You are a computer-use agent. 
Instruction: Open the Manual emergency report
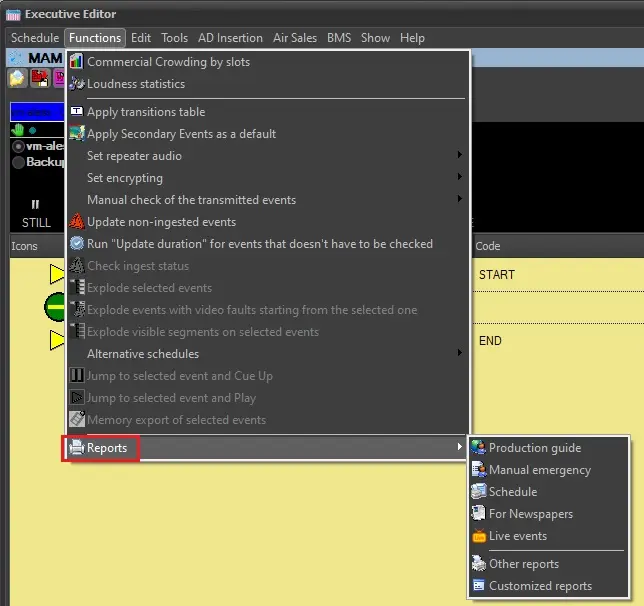[539, 470]
